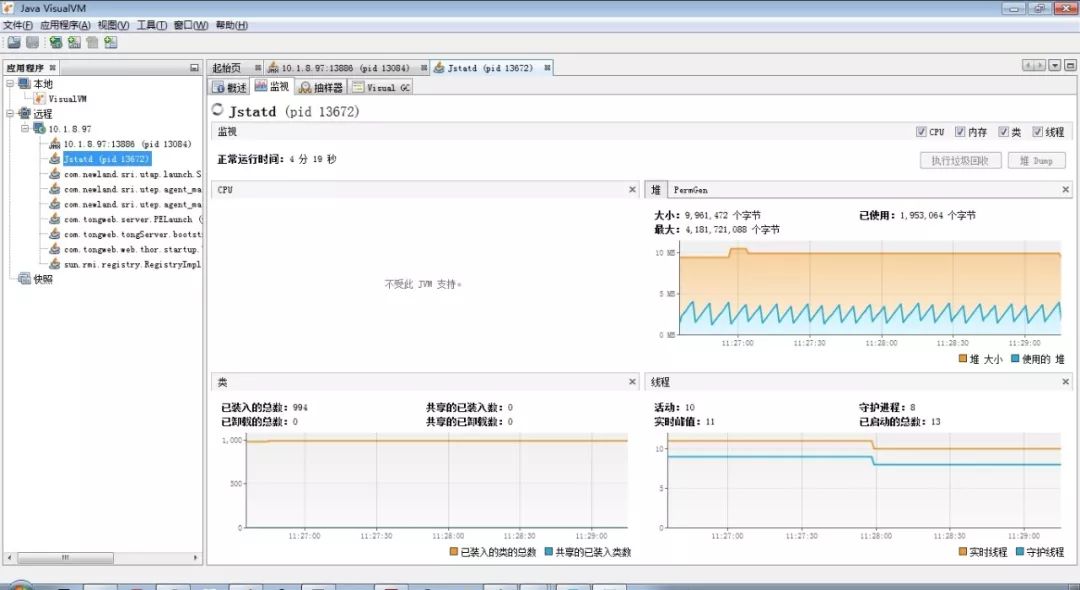1080x590 pixels.
Task: Click the network icon beside 远程
Action: pos(25,114)
